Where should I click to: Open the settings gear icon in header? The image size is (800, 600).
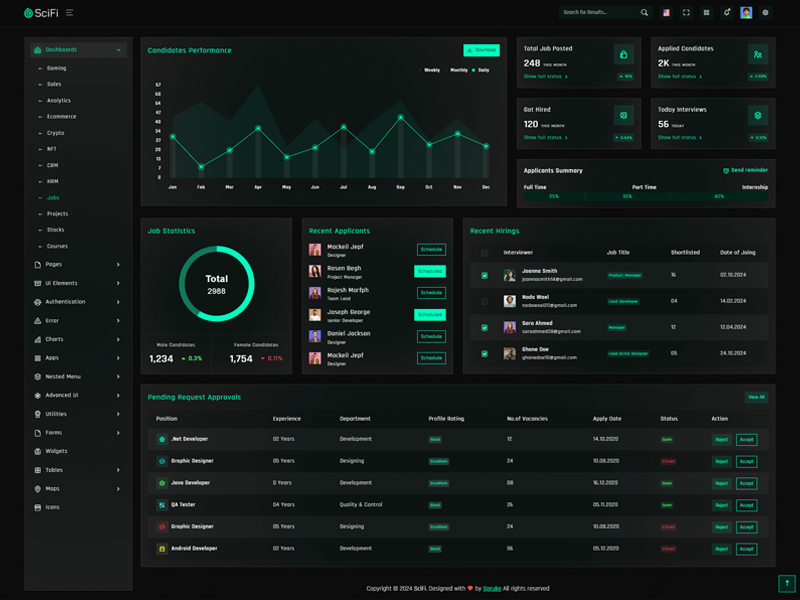(x=766, y=13)
